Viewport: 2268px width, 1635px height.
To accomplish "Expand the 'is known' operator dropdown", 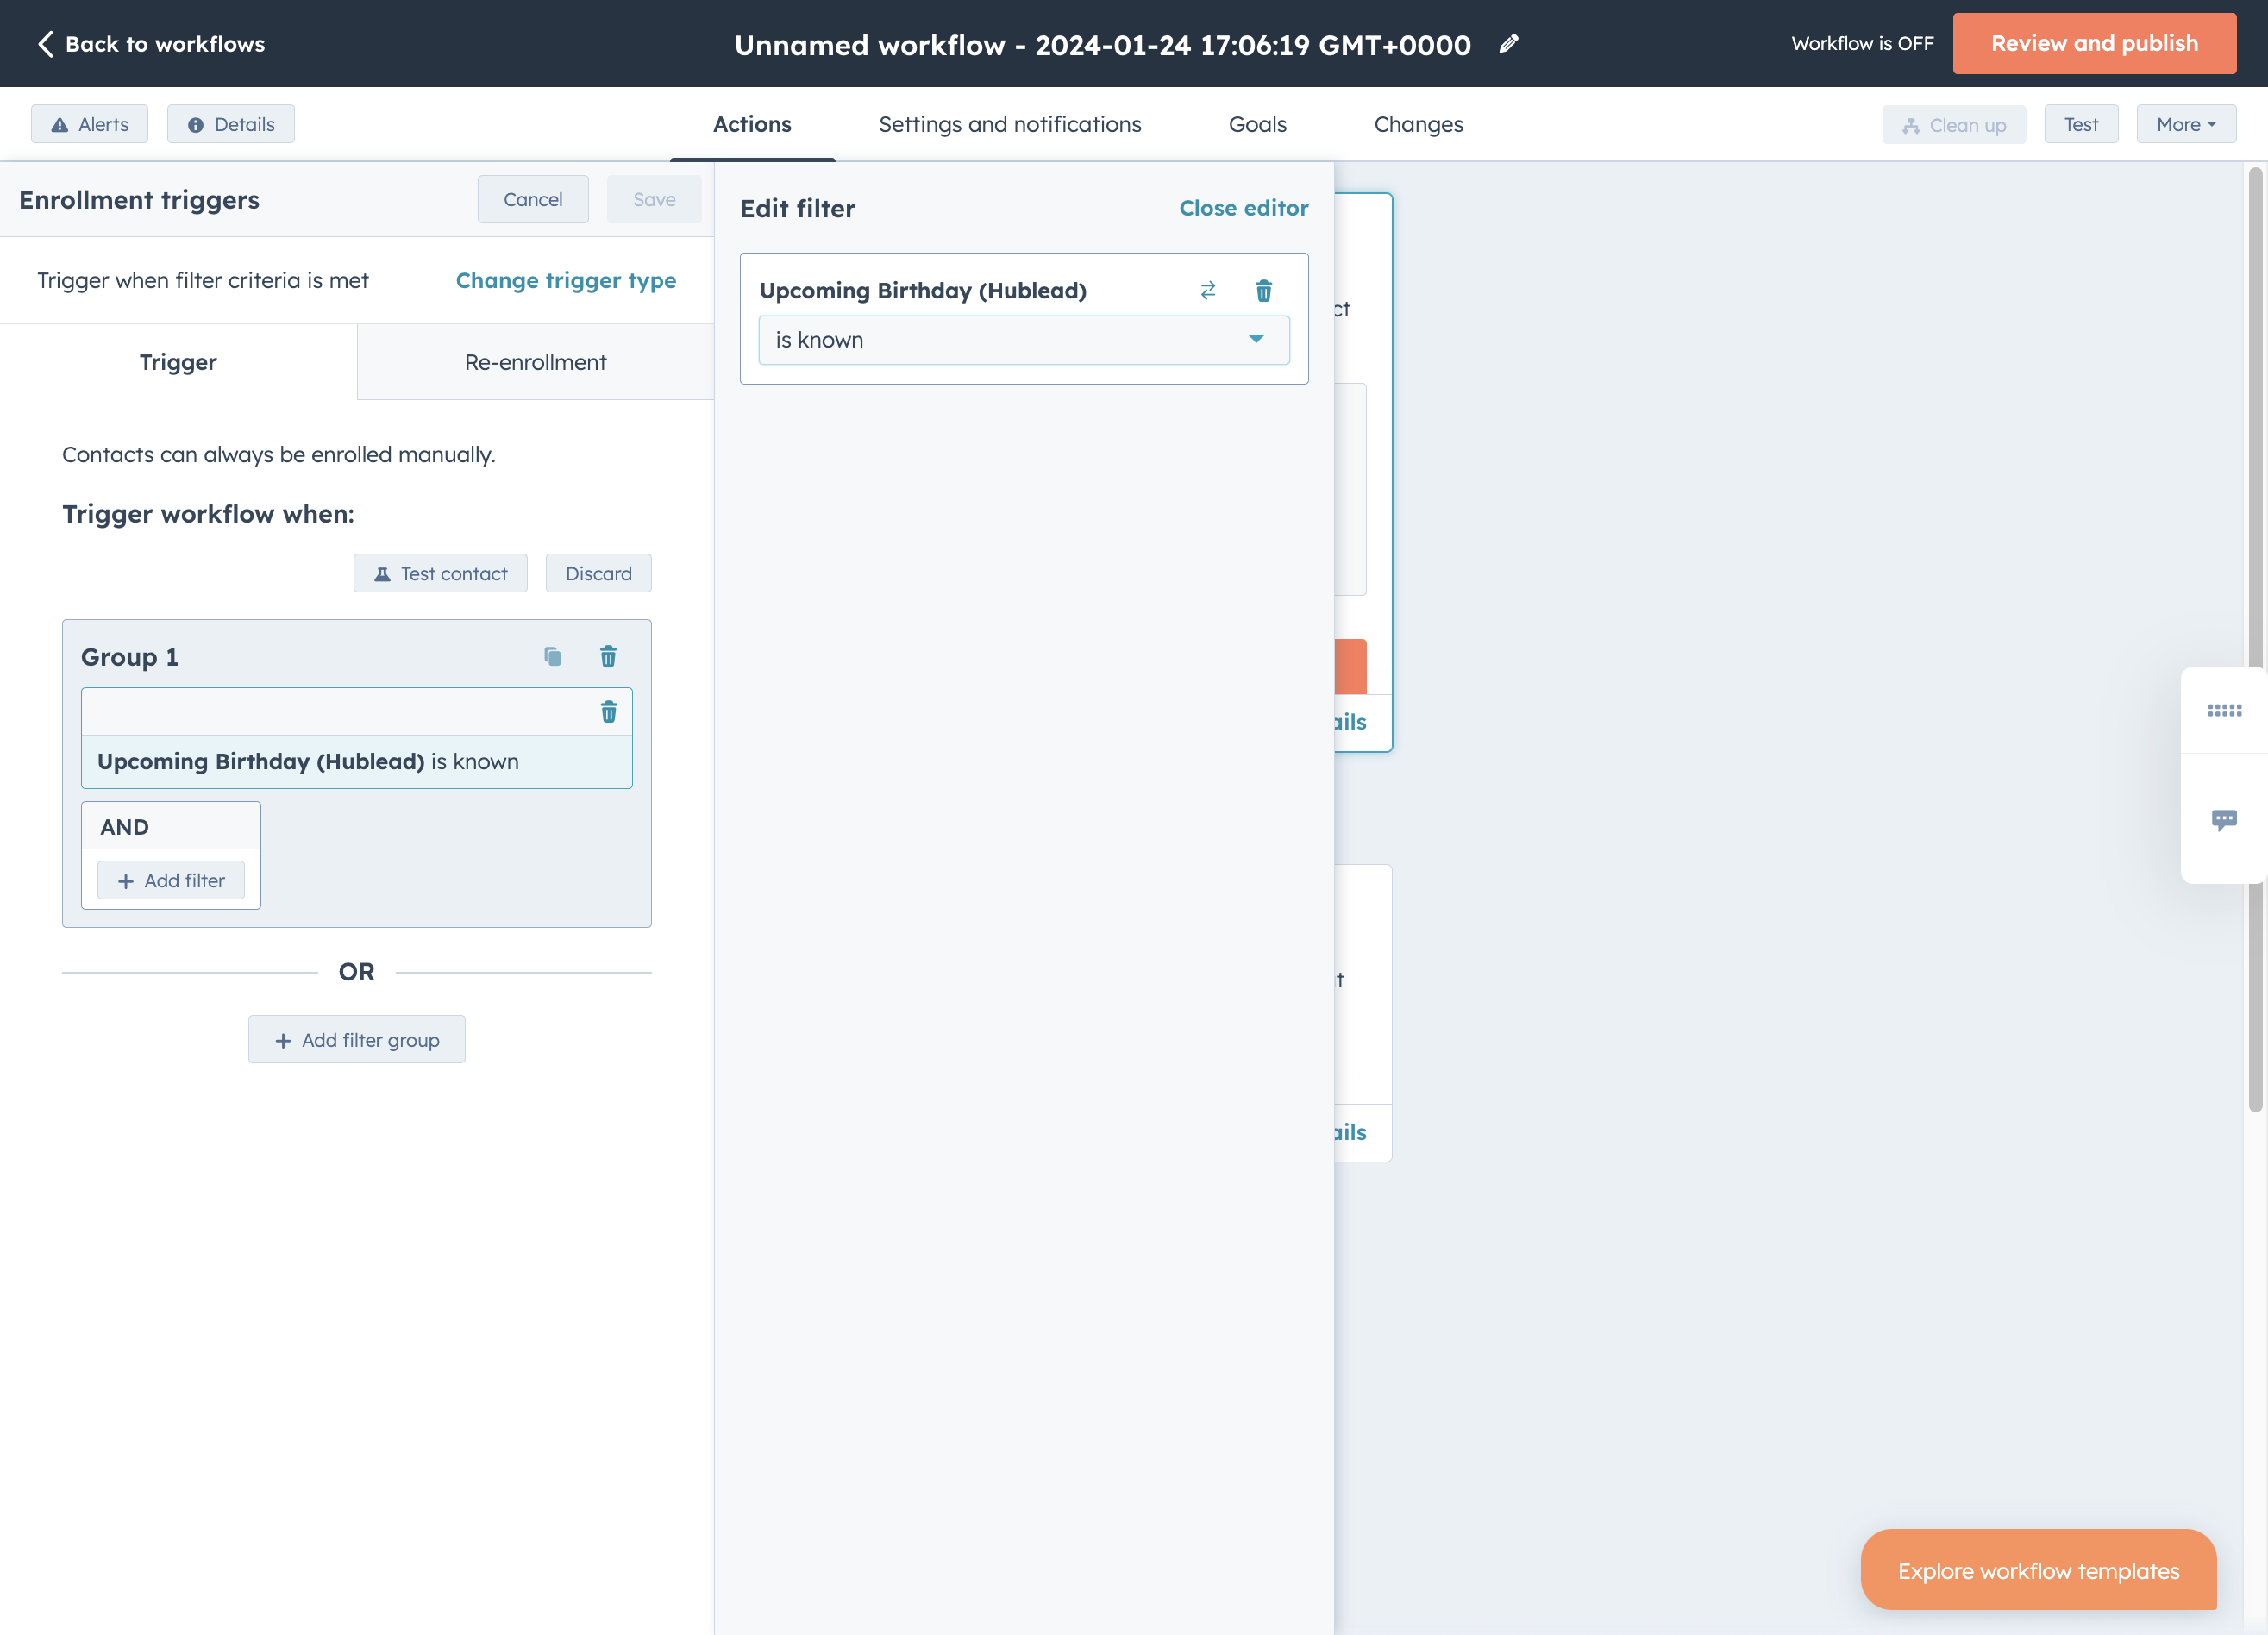I will click(1024, 340).
